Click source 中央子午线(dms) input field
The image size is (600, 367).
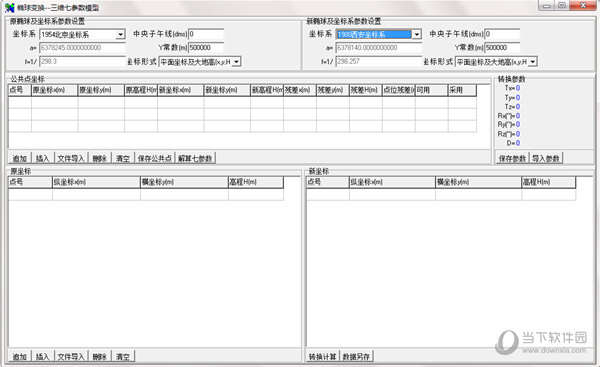(x=206, y=34)
